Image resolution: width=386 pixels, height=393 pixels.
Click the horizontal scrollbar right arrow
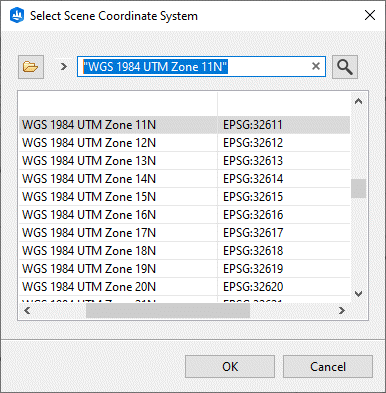point(342,311)
